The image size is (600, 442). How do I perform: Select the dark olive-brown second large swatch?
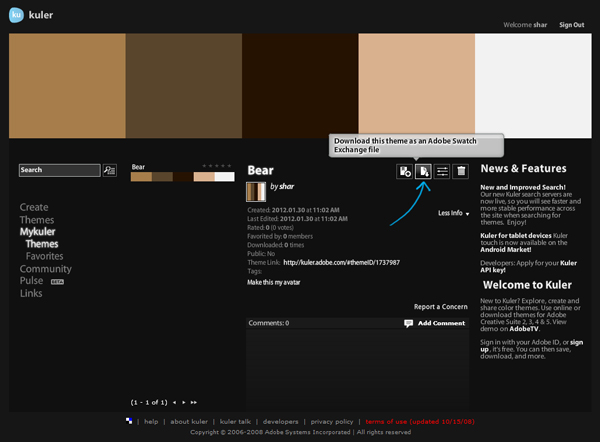tap(184, 86)
